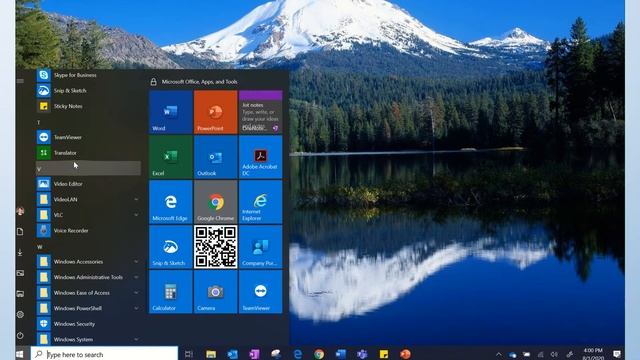Show hidden system tray icons

pos(499,354)
